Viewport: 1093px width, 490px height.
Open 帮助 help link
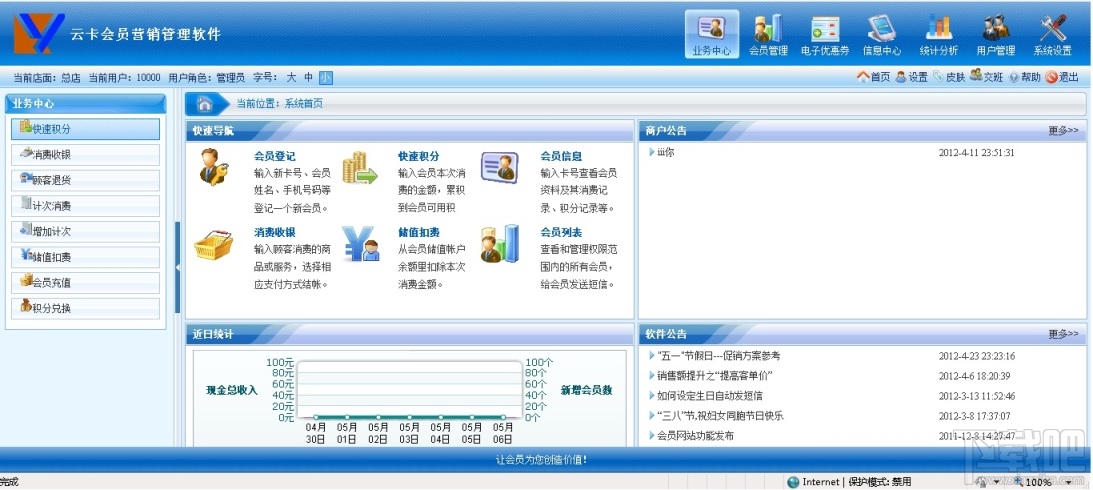tap(1025, 77)
